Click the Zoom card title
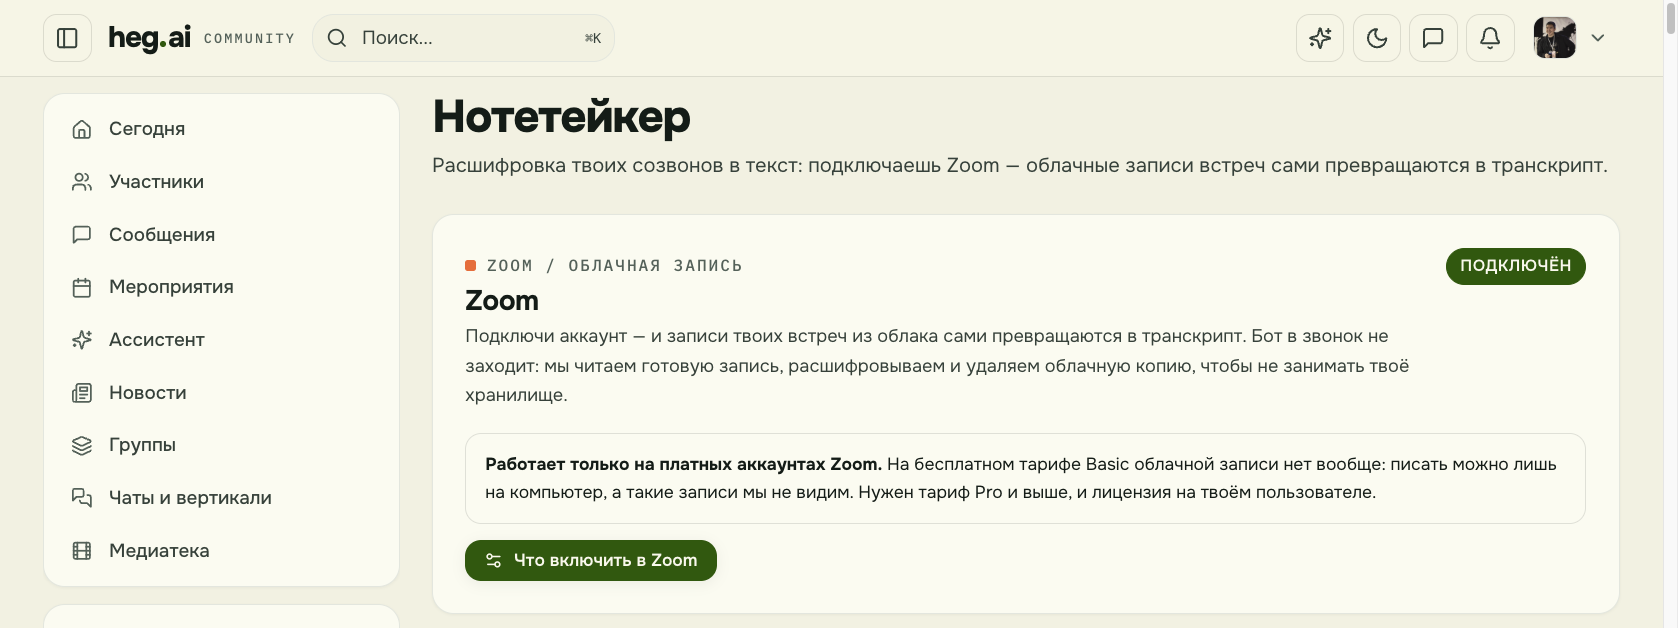Image resolution: width=1678 pixels, height=628 pixels. (502, 301)
